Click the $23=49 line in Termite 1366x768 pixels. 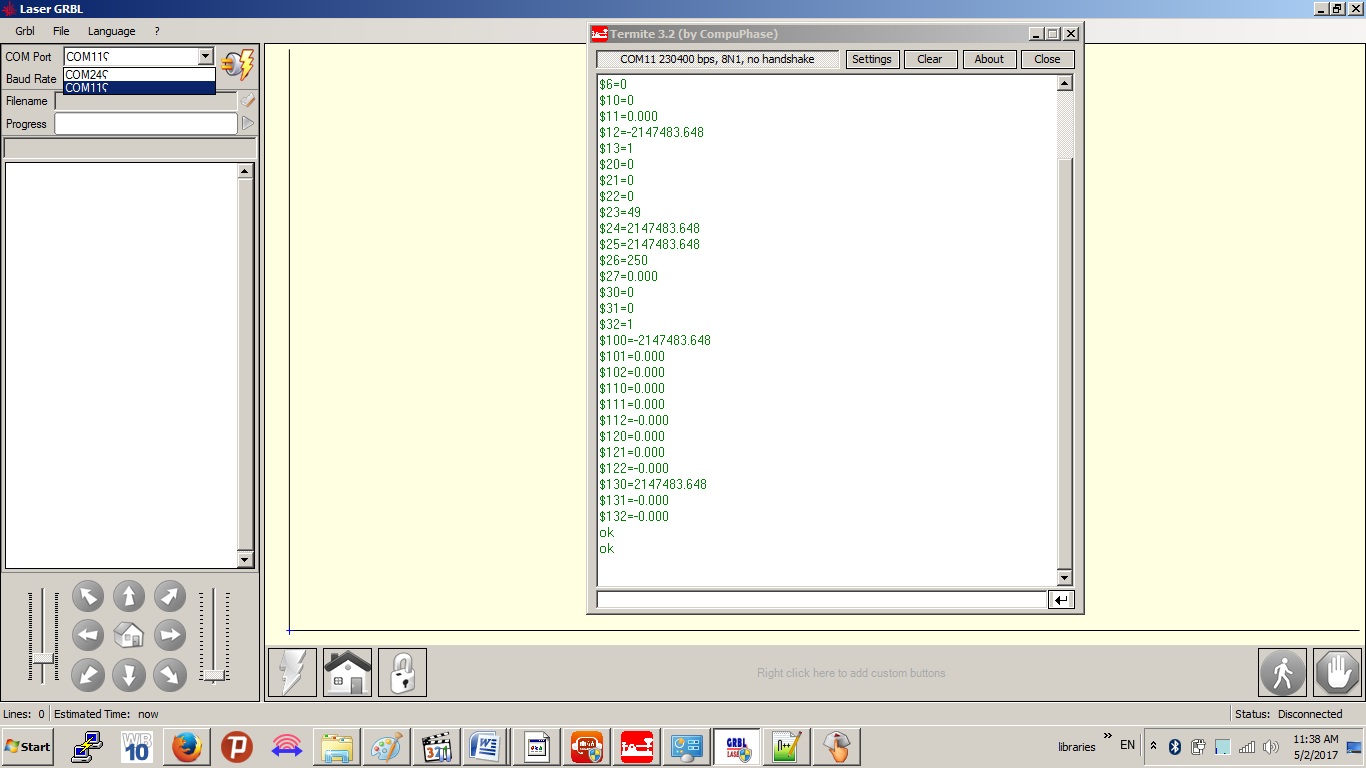click(x=620, y=212)
